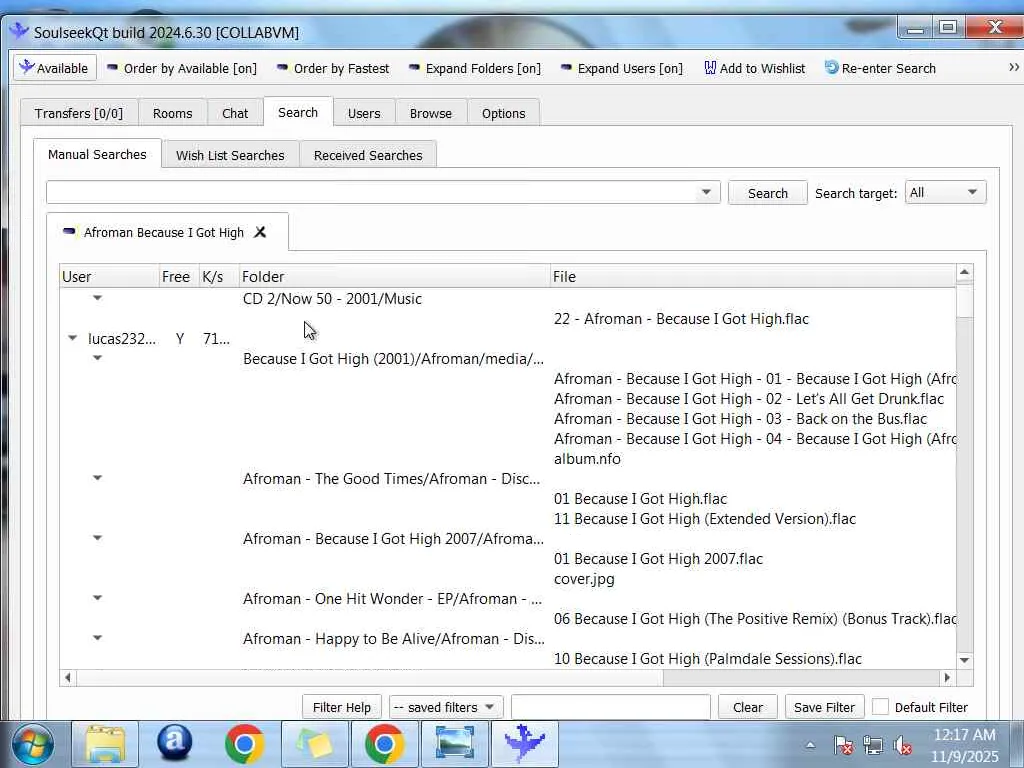Click the search query input field
The width and height of the screenshot is (1024, 768).
[370, 193]
